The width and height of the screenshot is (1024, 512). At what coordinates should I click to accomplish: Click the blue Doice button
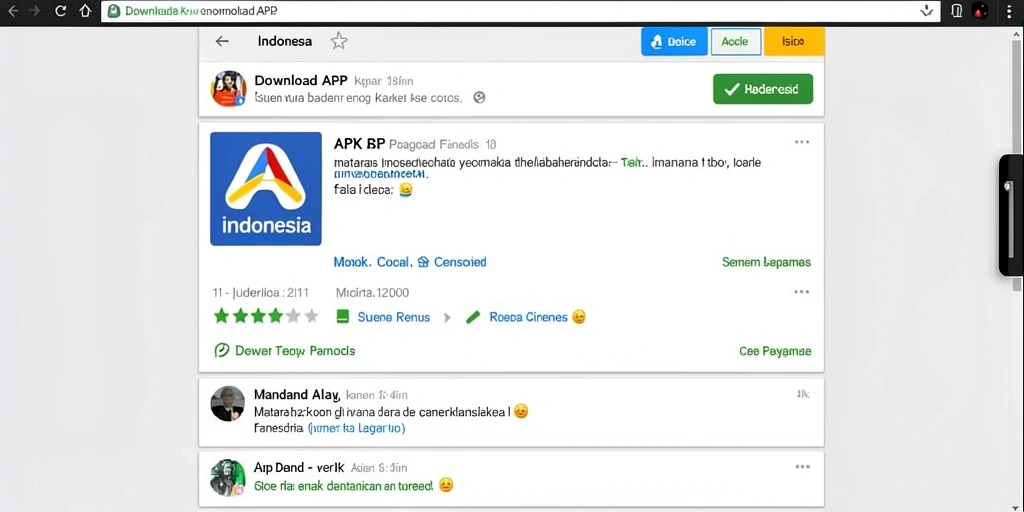(674, 42)
